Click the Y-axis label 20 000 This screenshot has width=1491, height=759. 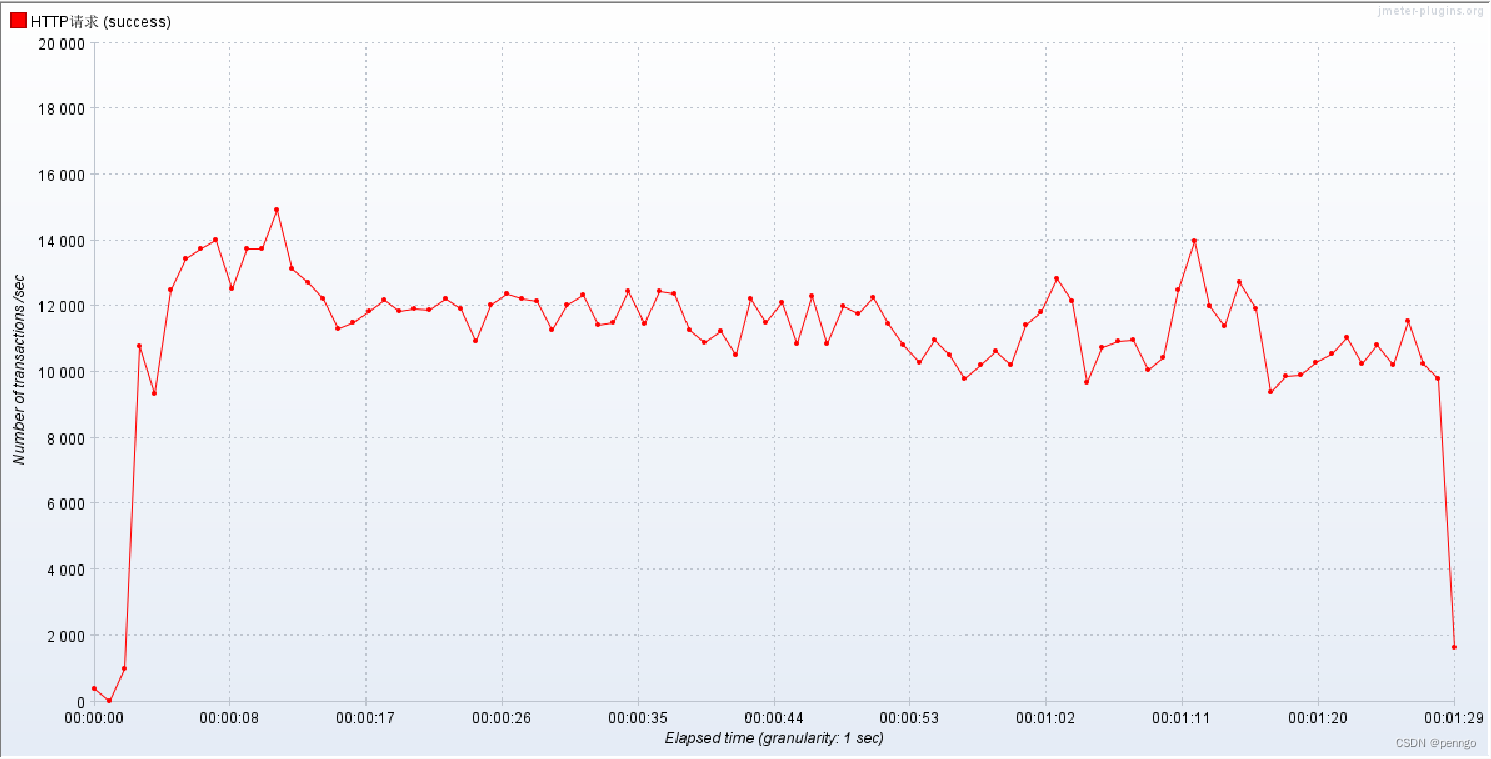pyautogui.click(x=64, y=43)
